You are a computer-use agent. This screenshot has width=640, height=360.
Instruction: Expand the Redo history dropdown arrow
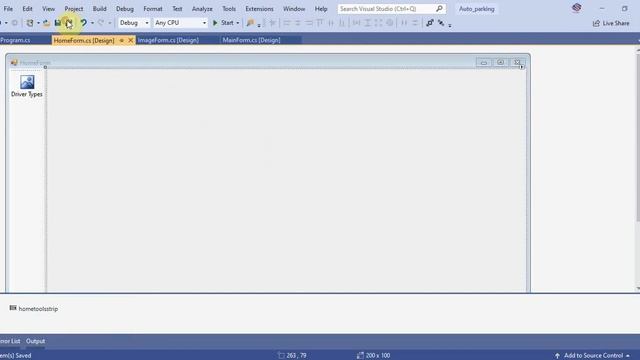pyautogui.click(x=109, y=23)
